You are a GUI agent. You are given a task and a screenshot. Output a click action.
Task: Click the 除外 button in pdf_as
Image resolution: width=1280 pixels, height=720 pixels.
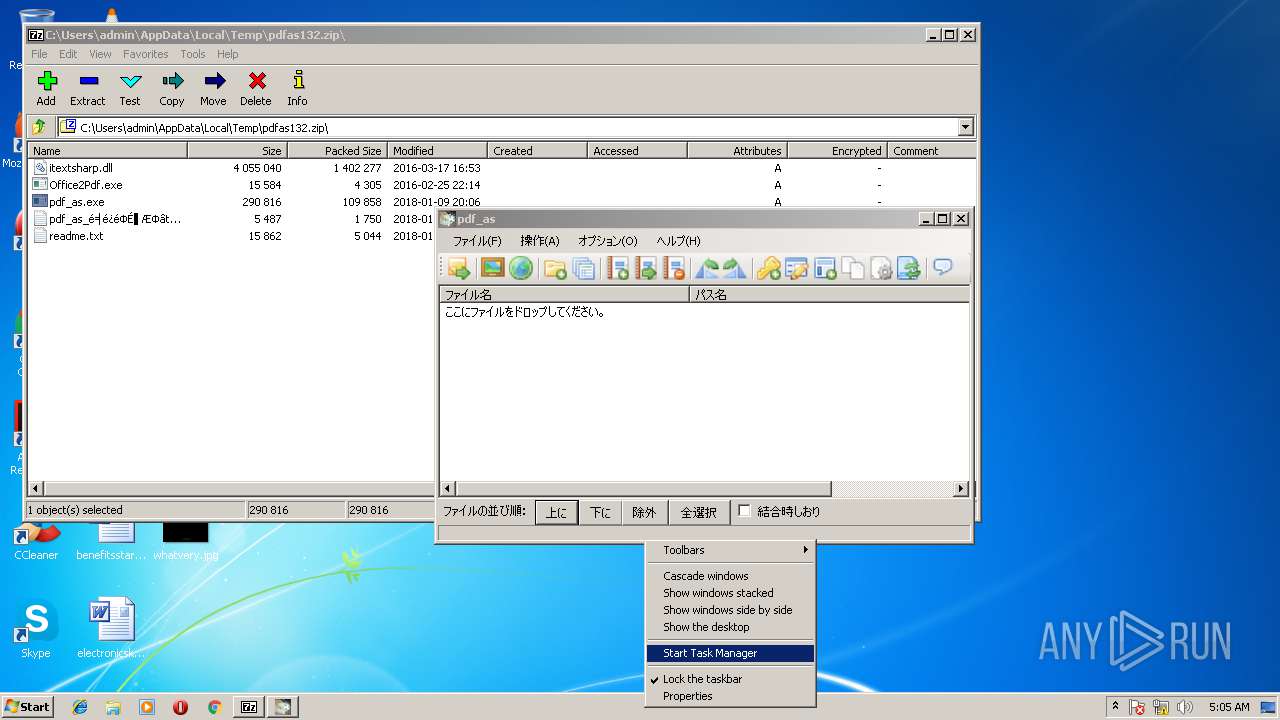(x=644, y=512)
